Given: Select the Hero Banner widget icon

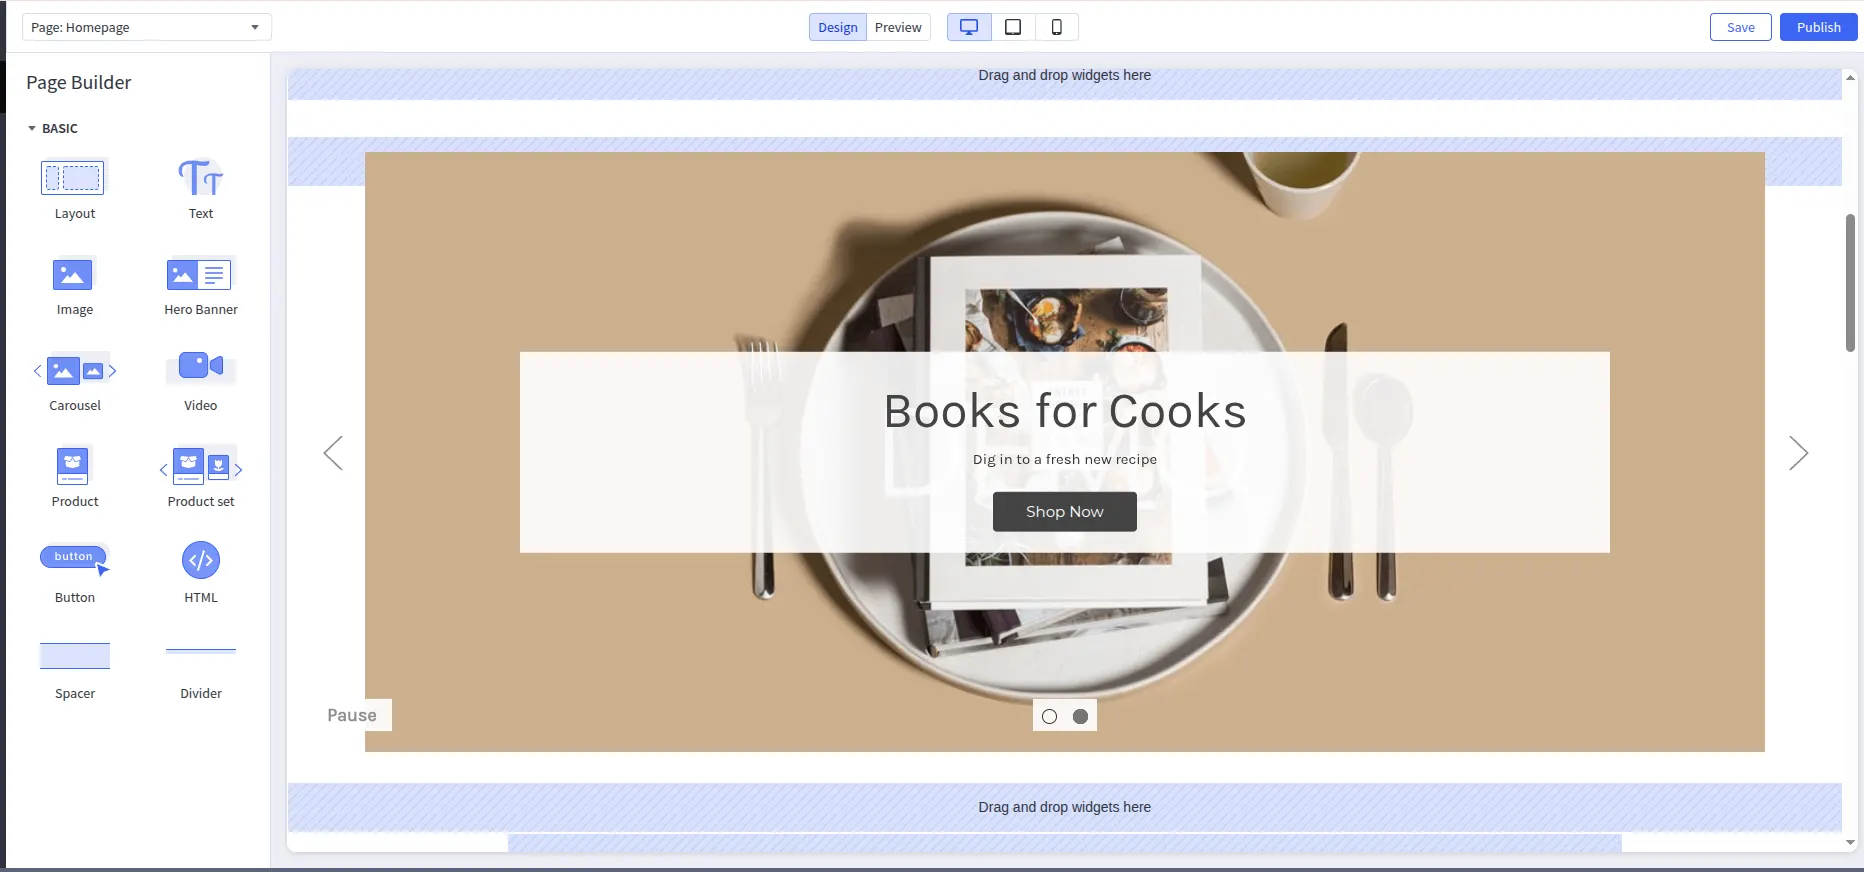Looking at the screenshot, I should (199, 274).
